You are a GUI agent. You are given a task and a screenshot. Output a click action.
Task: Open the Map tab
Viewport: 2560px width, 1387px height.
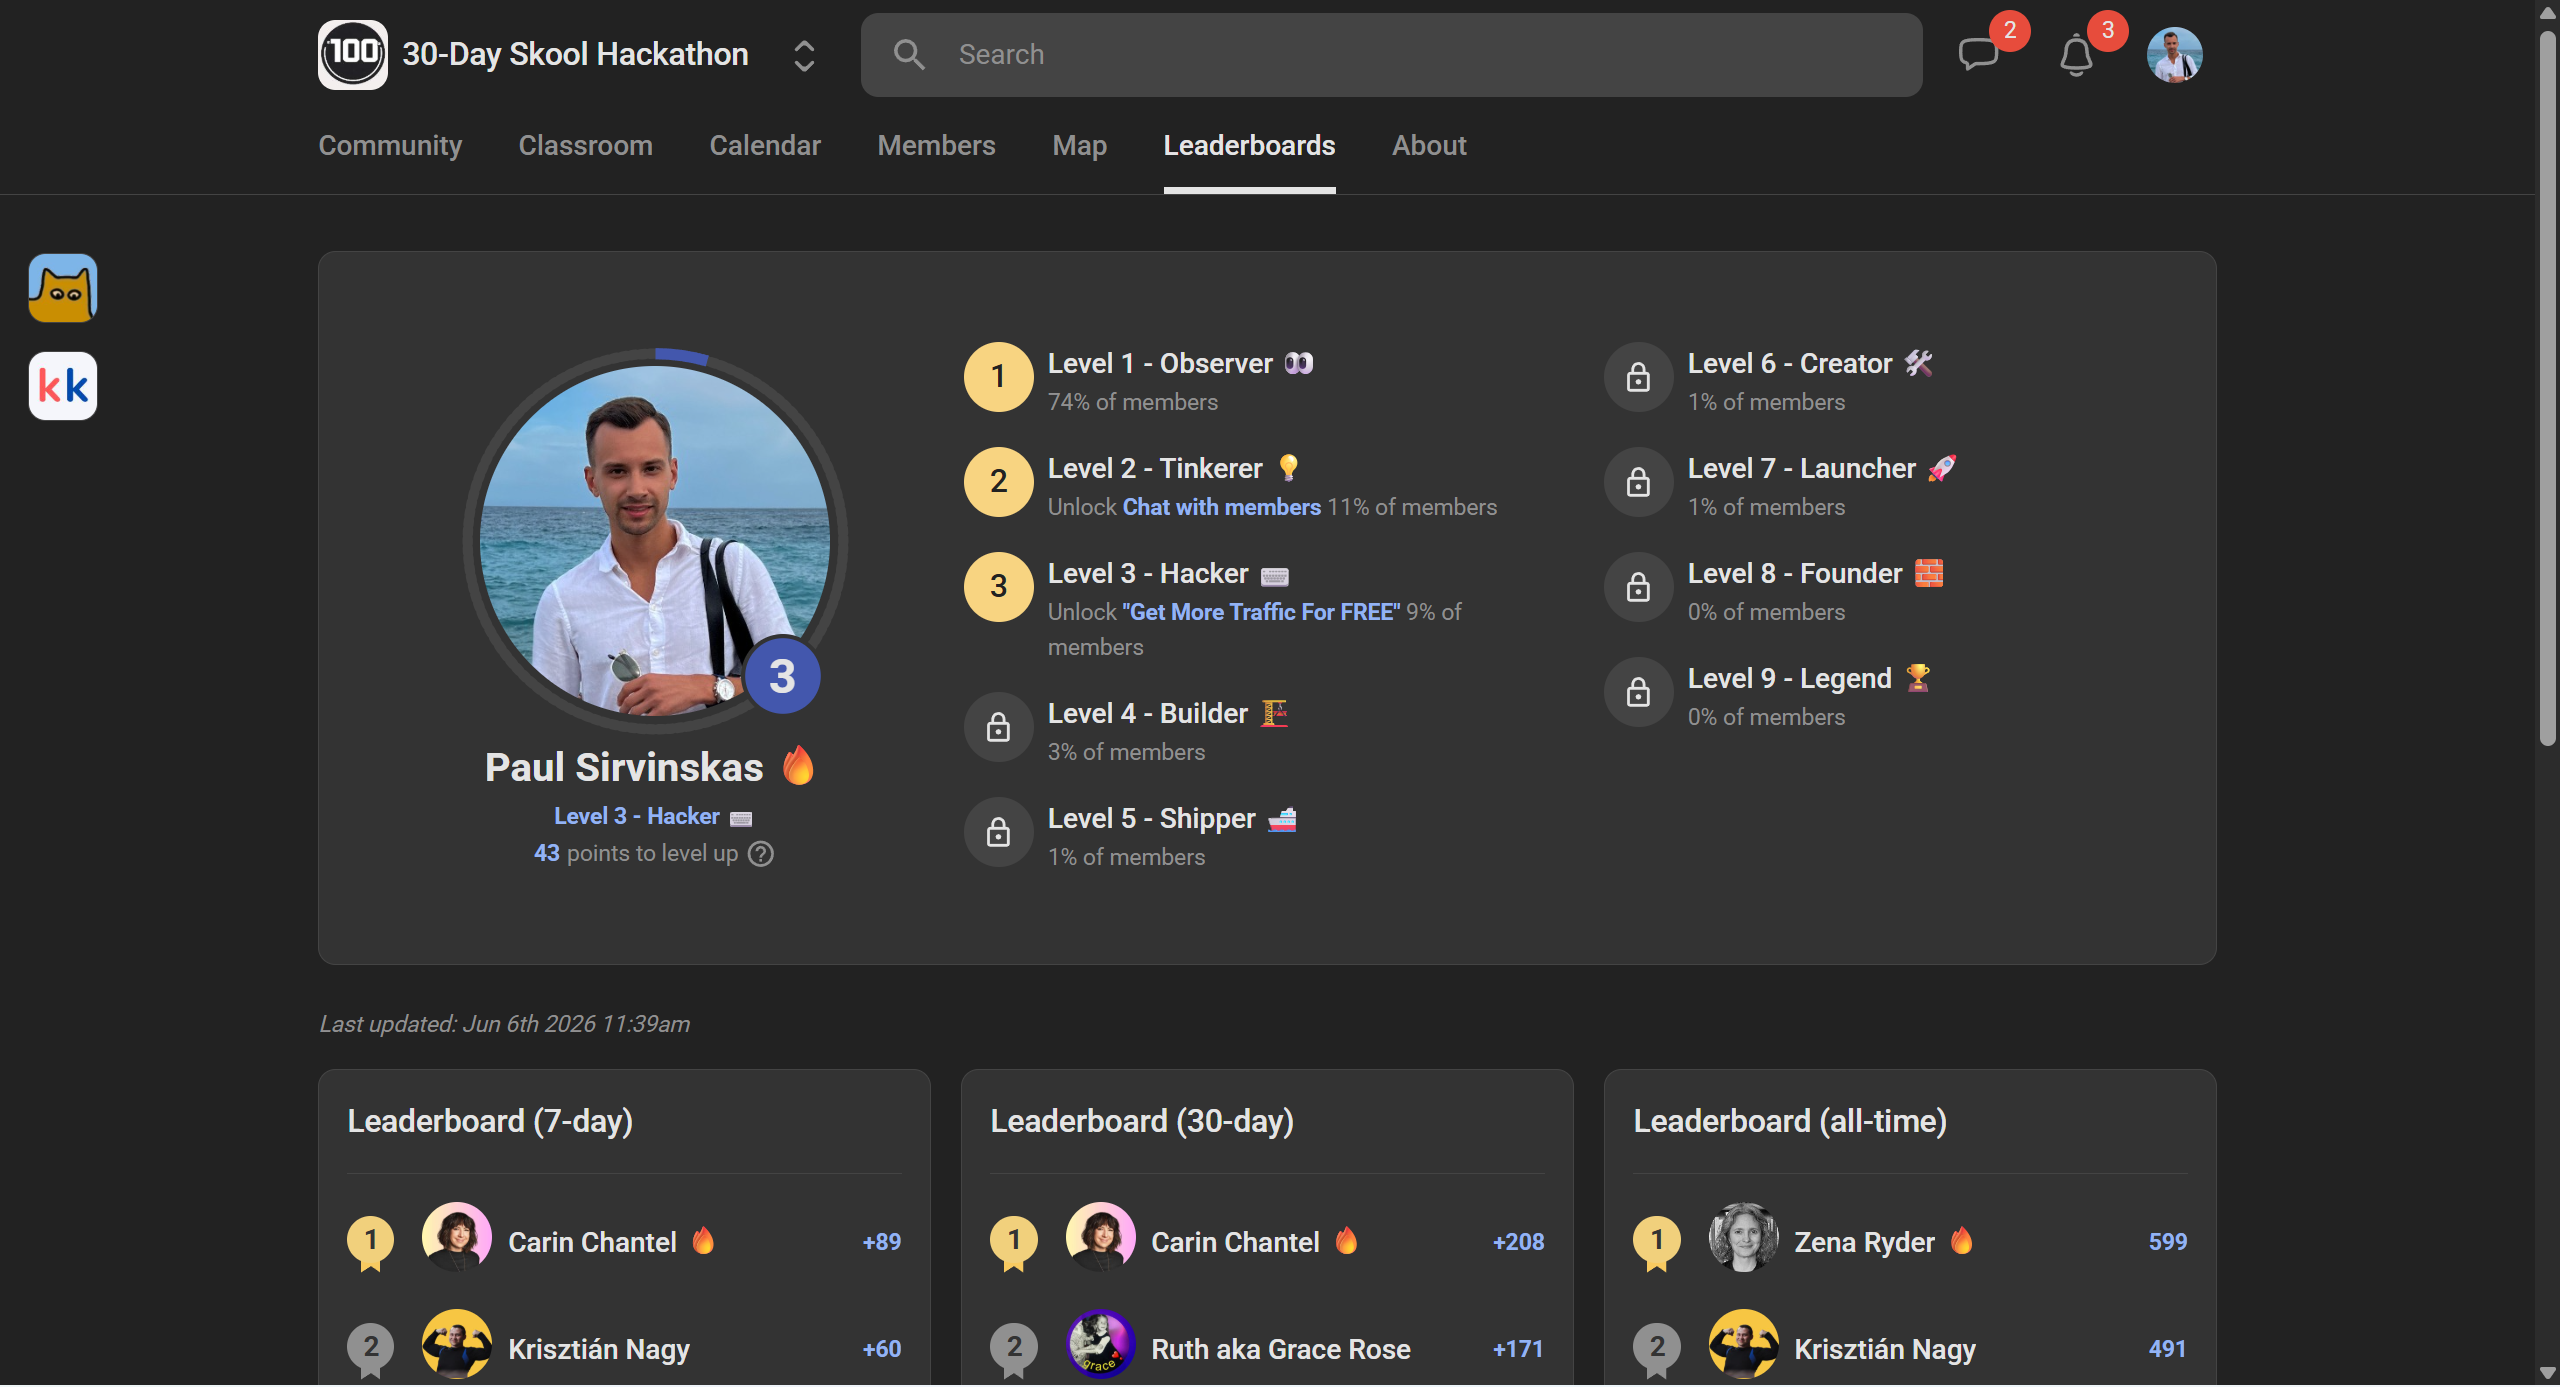(1079, 146)
